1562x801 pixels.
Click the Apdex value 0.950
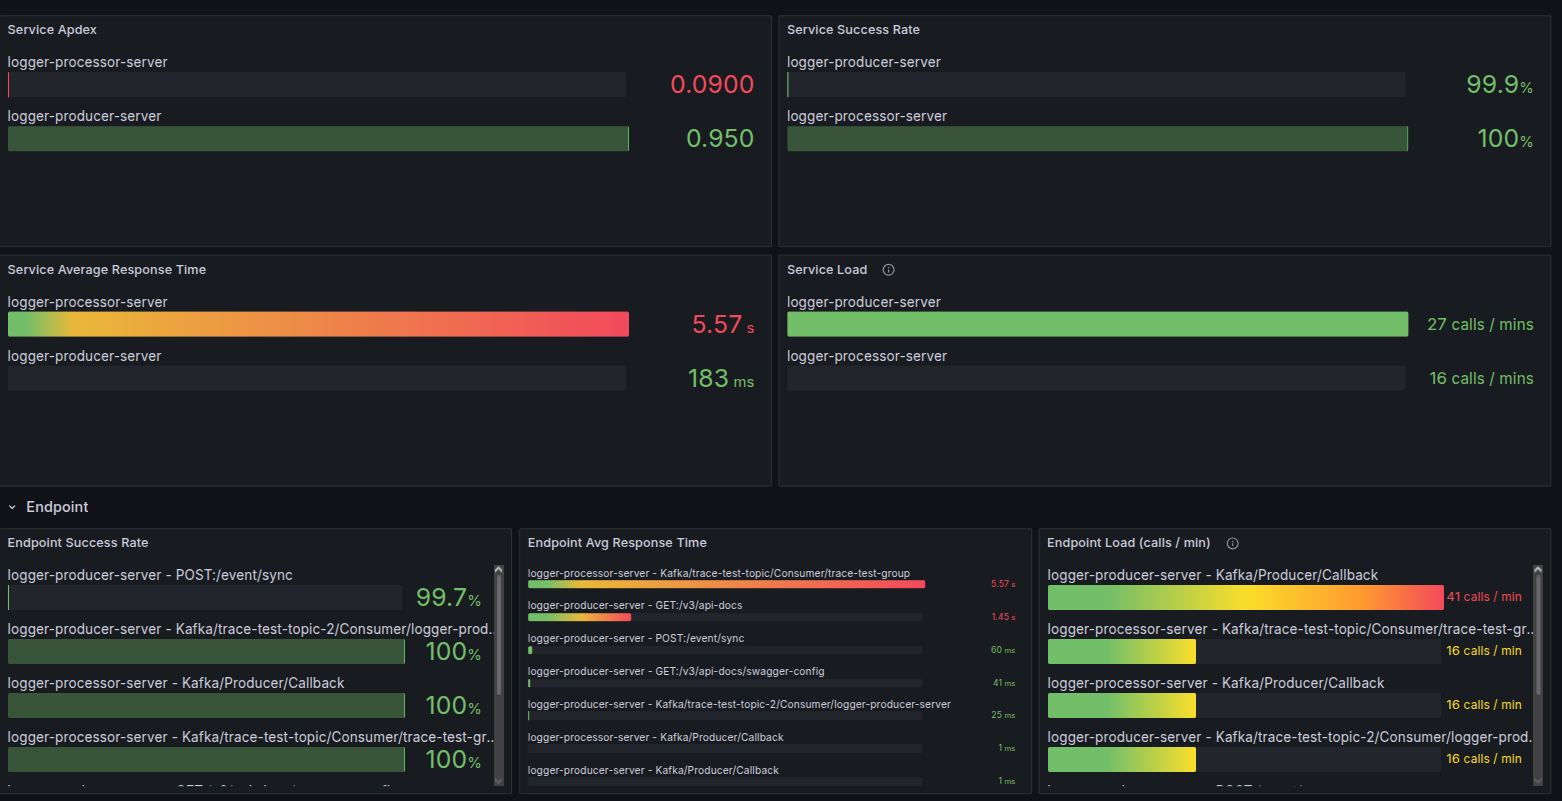click(720, 138)
